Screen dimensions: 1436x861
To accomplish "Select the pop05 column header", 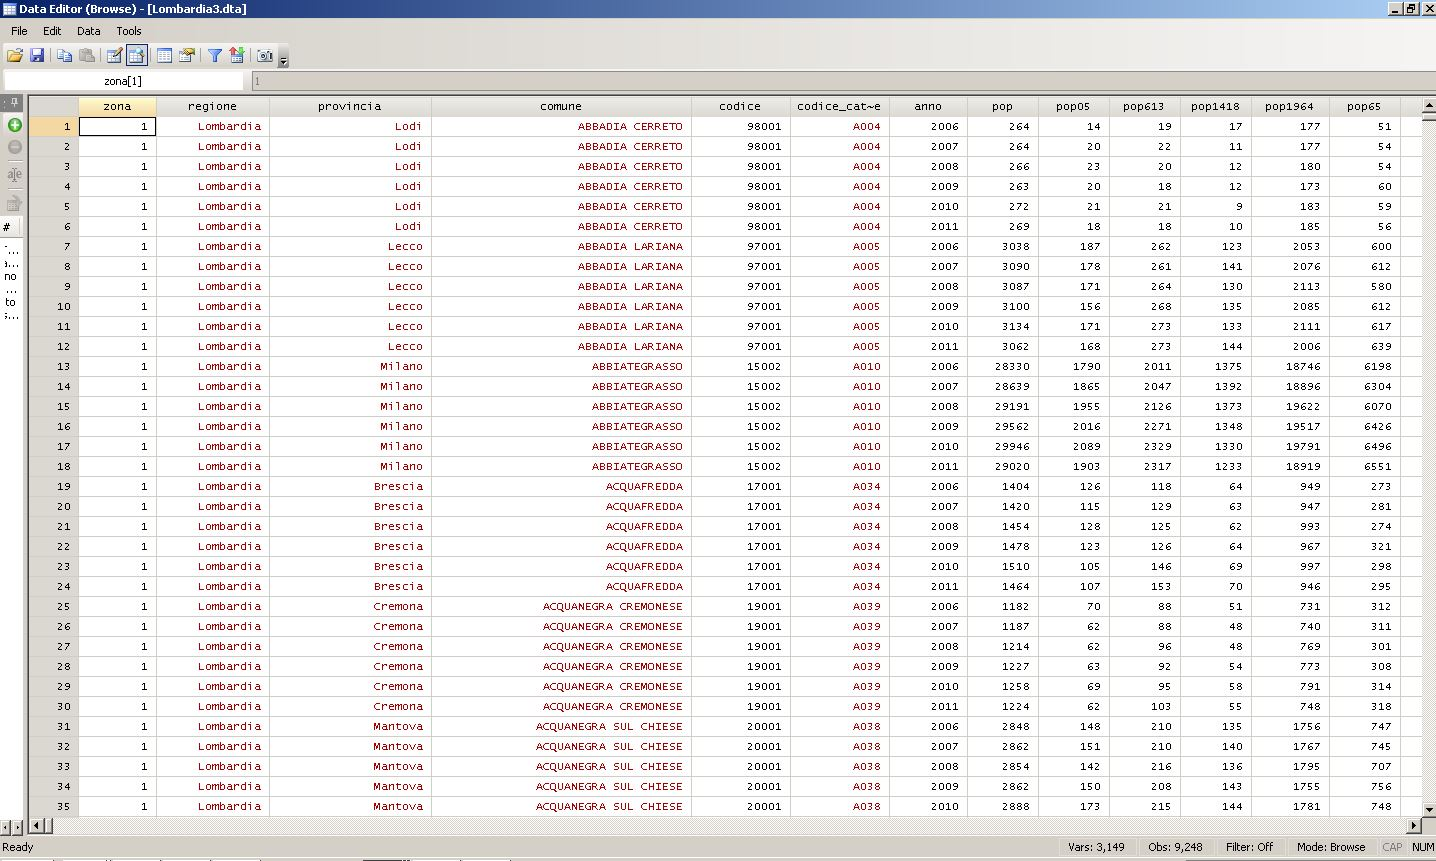I will coord(1072,106).
